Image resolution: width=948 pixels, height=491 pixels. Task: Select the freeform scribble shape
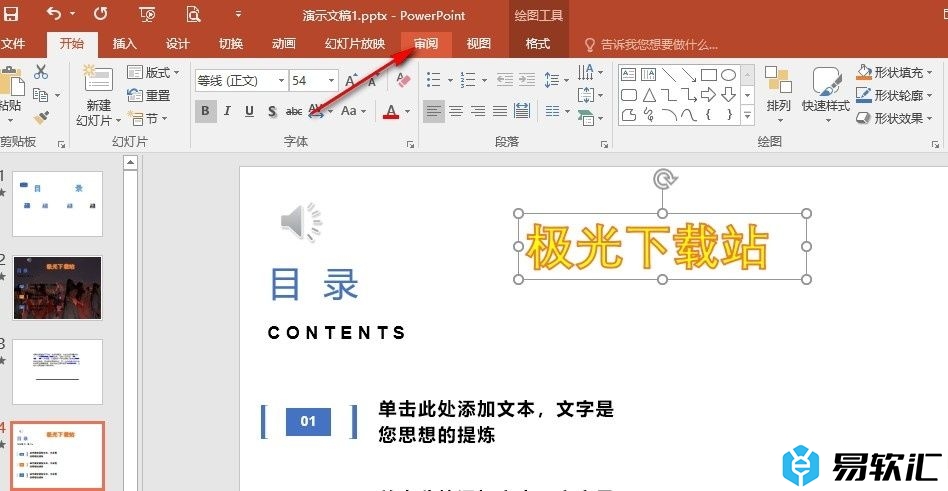pos(649,114)
